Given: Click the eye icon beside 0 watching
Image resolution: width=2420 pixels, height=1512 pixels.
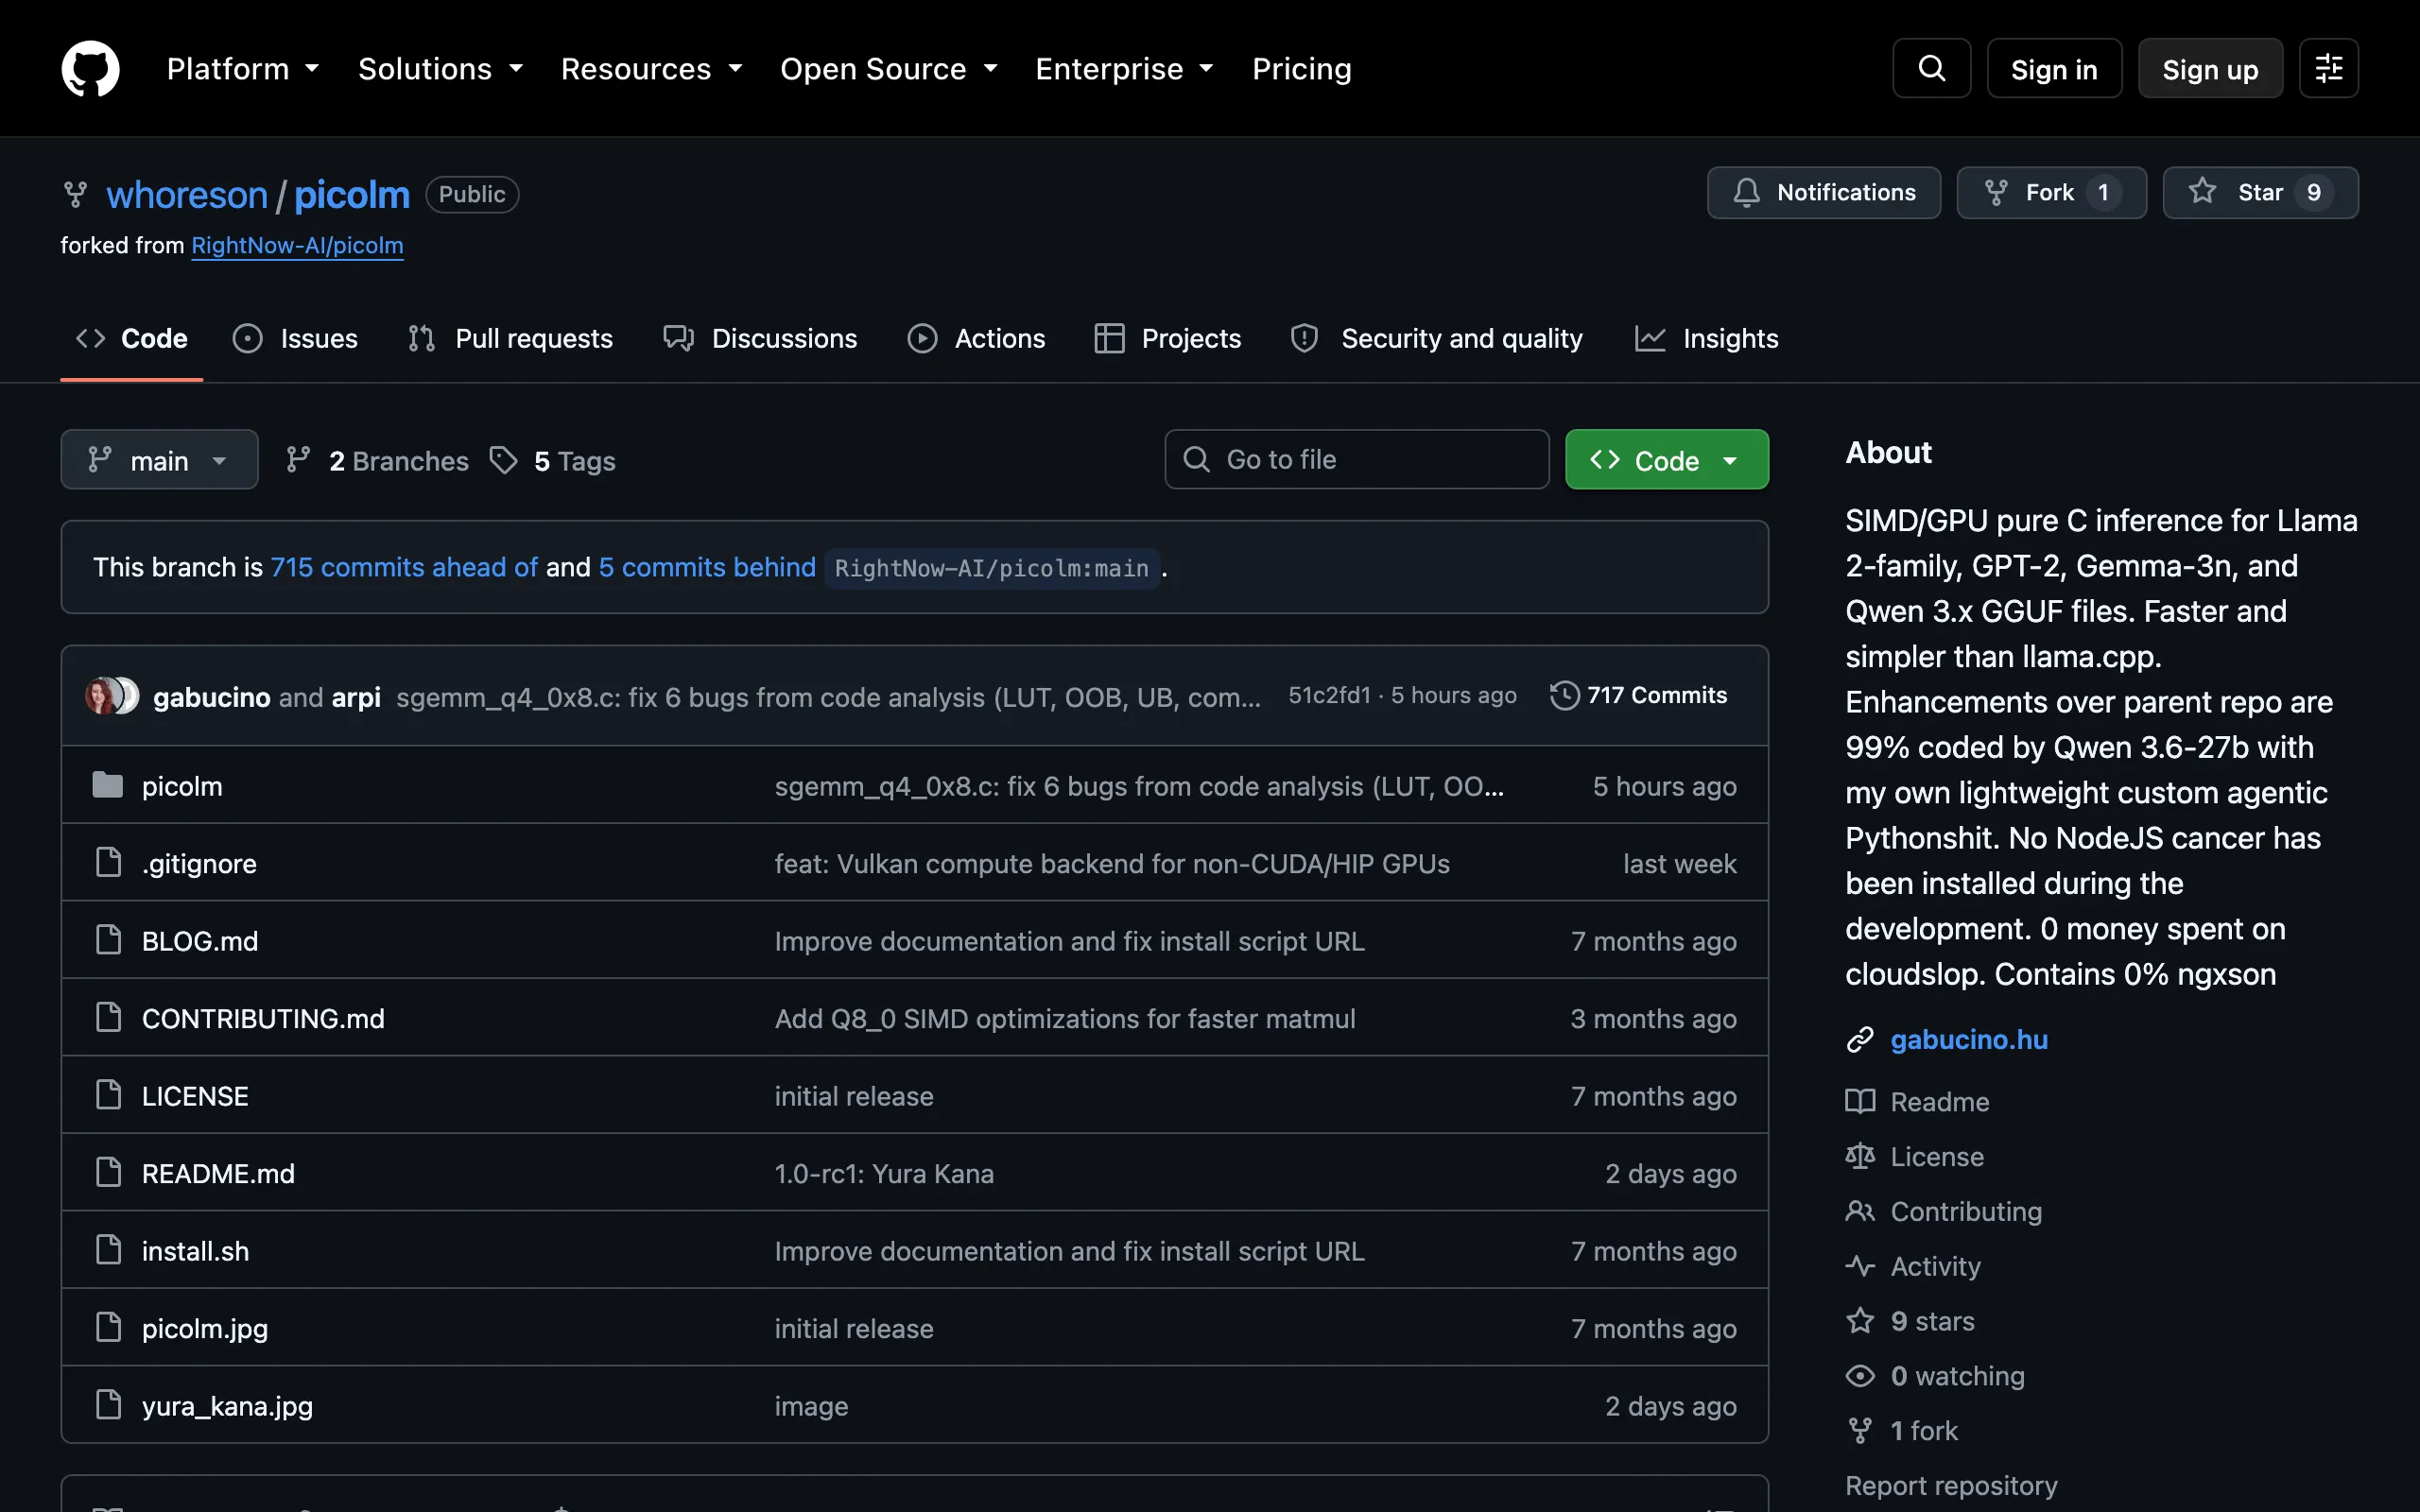Looking at the screenshot, I should pyautogui.click(x=1859, y=1376).
